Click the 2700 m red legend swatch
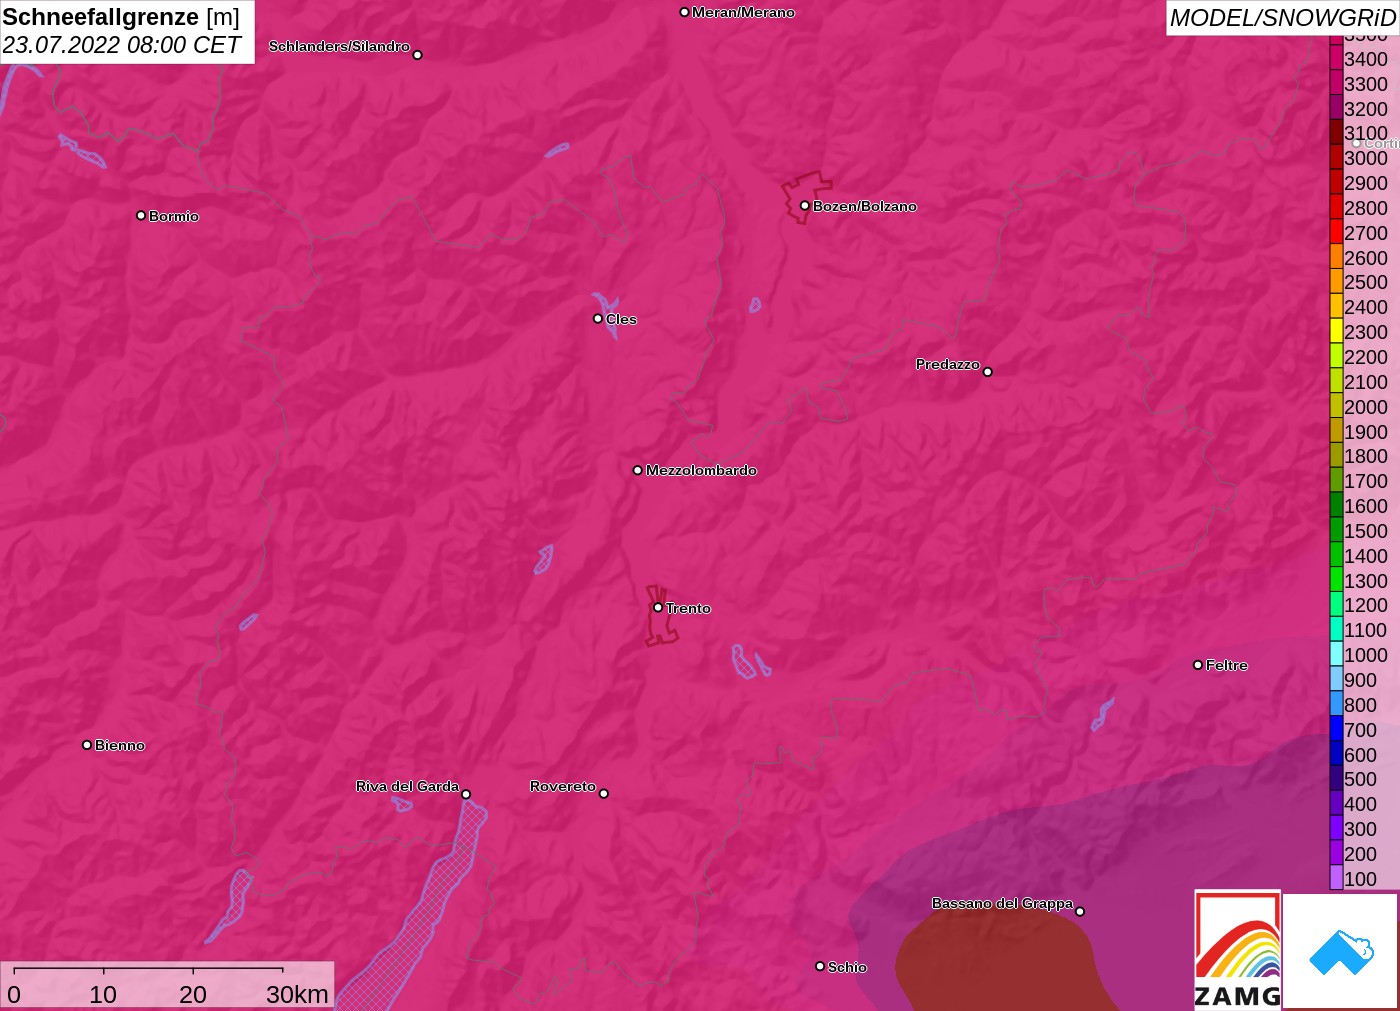This screenshot has height=1011, width=1400. [x=1336, y=232]
